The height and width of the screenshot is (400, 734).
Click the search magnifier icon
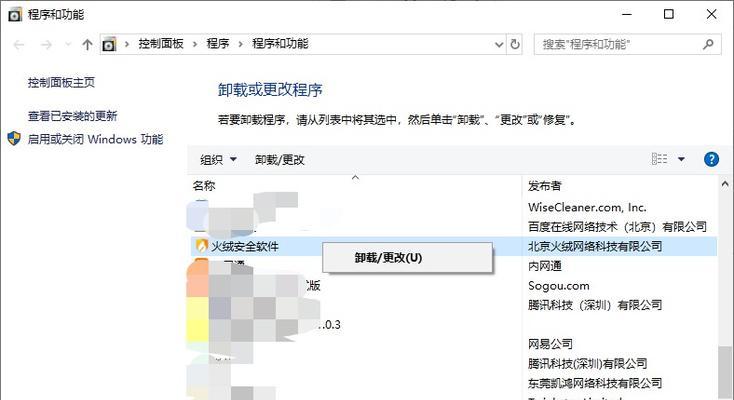tap(708, 44)
